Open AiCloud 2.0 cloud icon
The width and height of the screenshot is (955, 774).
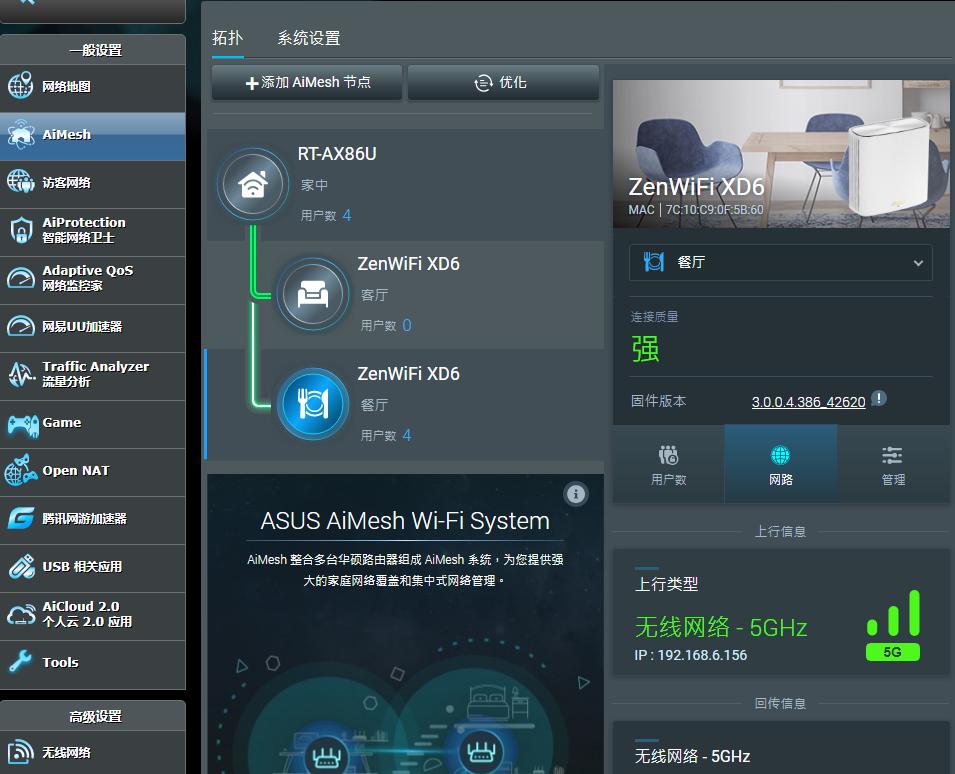(21, 614)
